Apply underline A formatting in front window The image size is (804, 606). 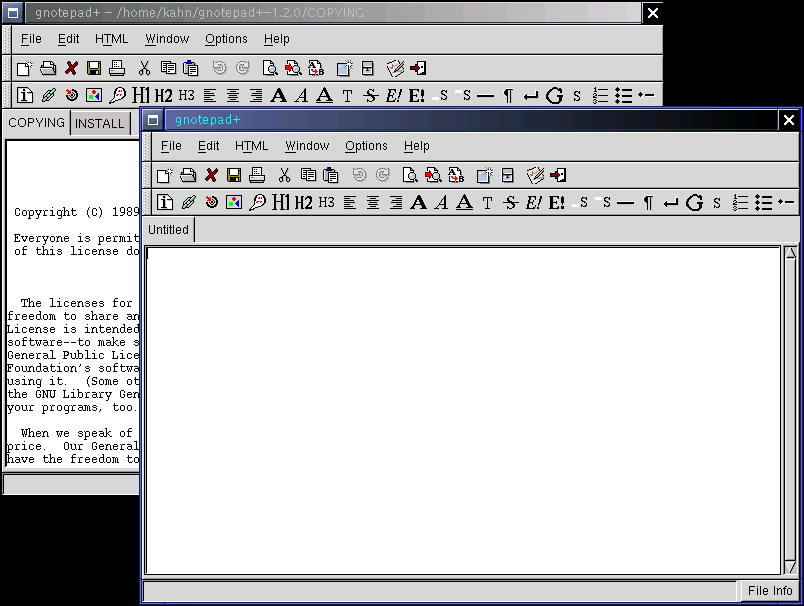pos(465,203)
